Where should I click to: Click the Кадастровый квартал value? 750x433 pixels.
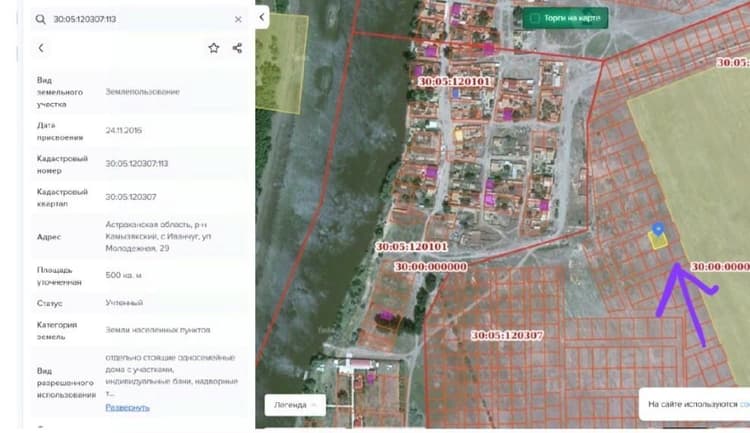tap(131, 197)
